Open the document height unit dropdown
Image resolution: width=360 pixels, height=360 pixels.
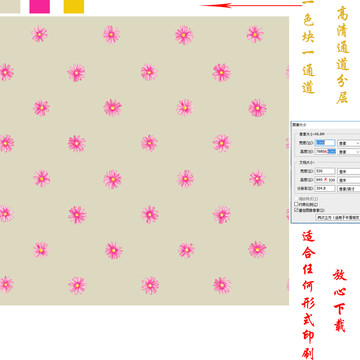(x=349, y=180)
